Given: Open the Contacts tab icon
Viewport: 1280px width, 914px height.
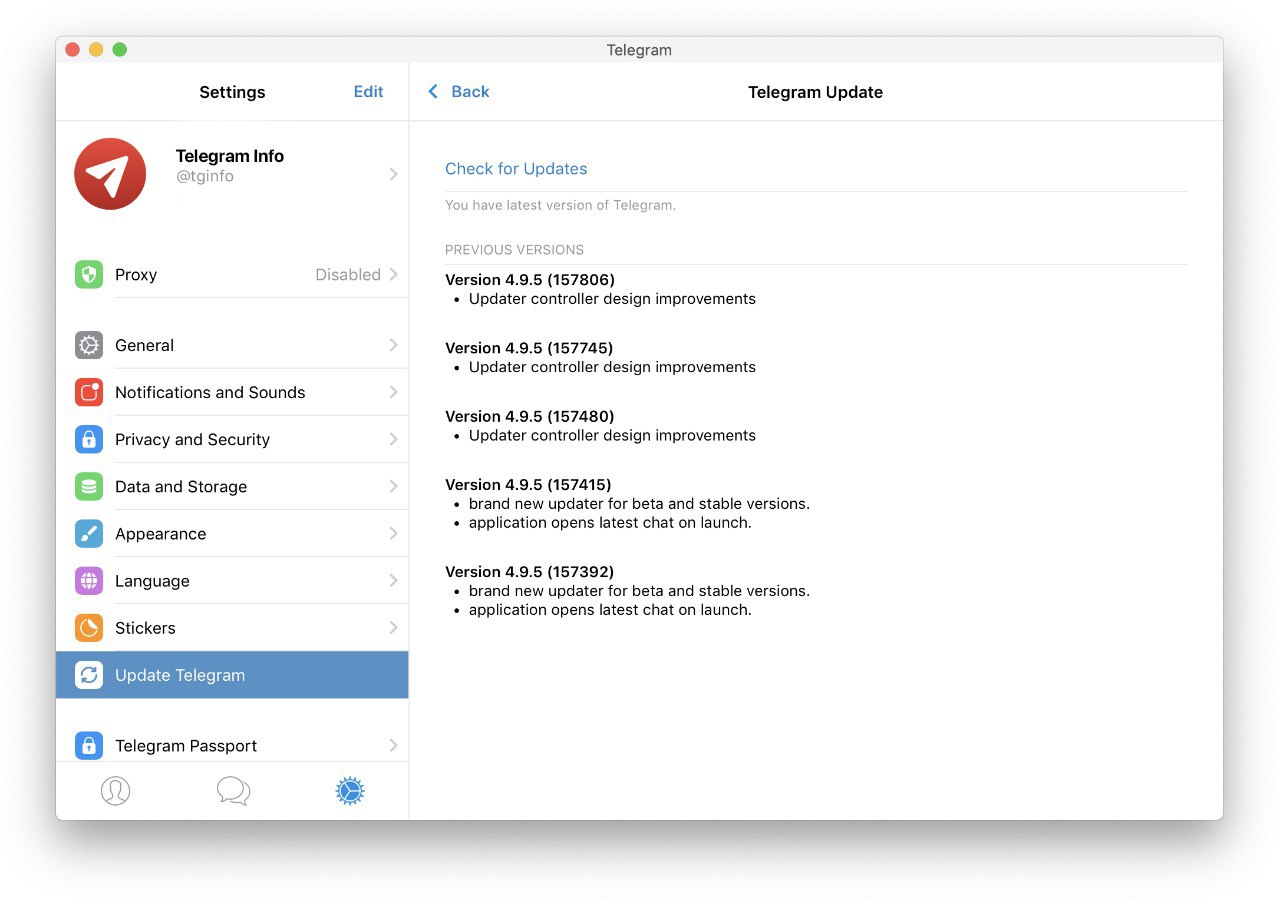Looking at the screenshot, I should [115, 791].
